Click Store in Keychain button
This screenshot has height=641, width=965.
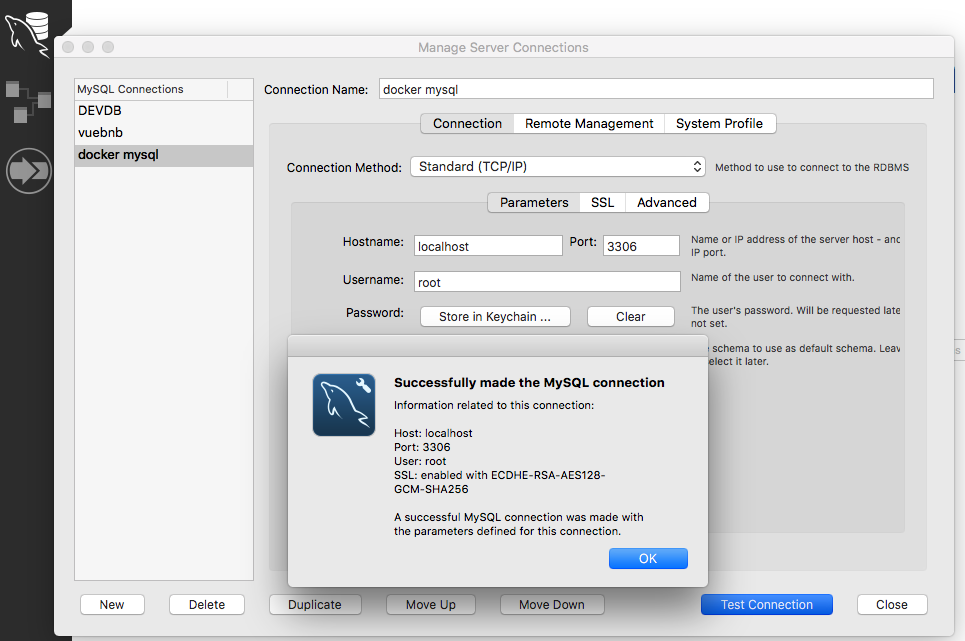[x=495, y=317]
